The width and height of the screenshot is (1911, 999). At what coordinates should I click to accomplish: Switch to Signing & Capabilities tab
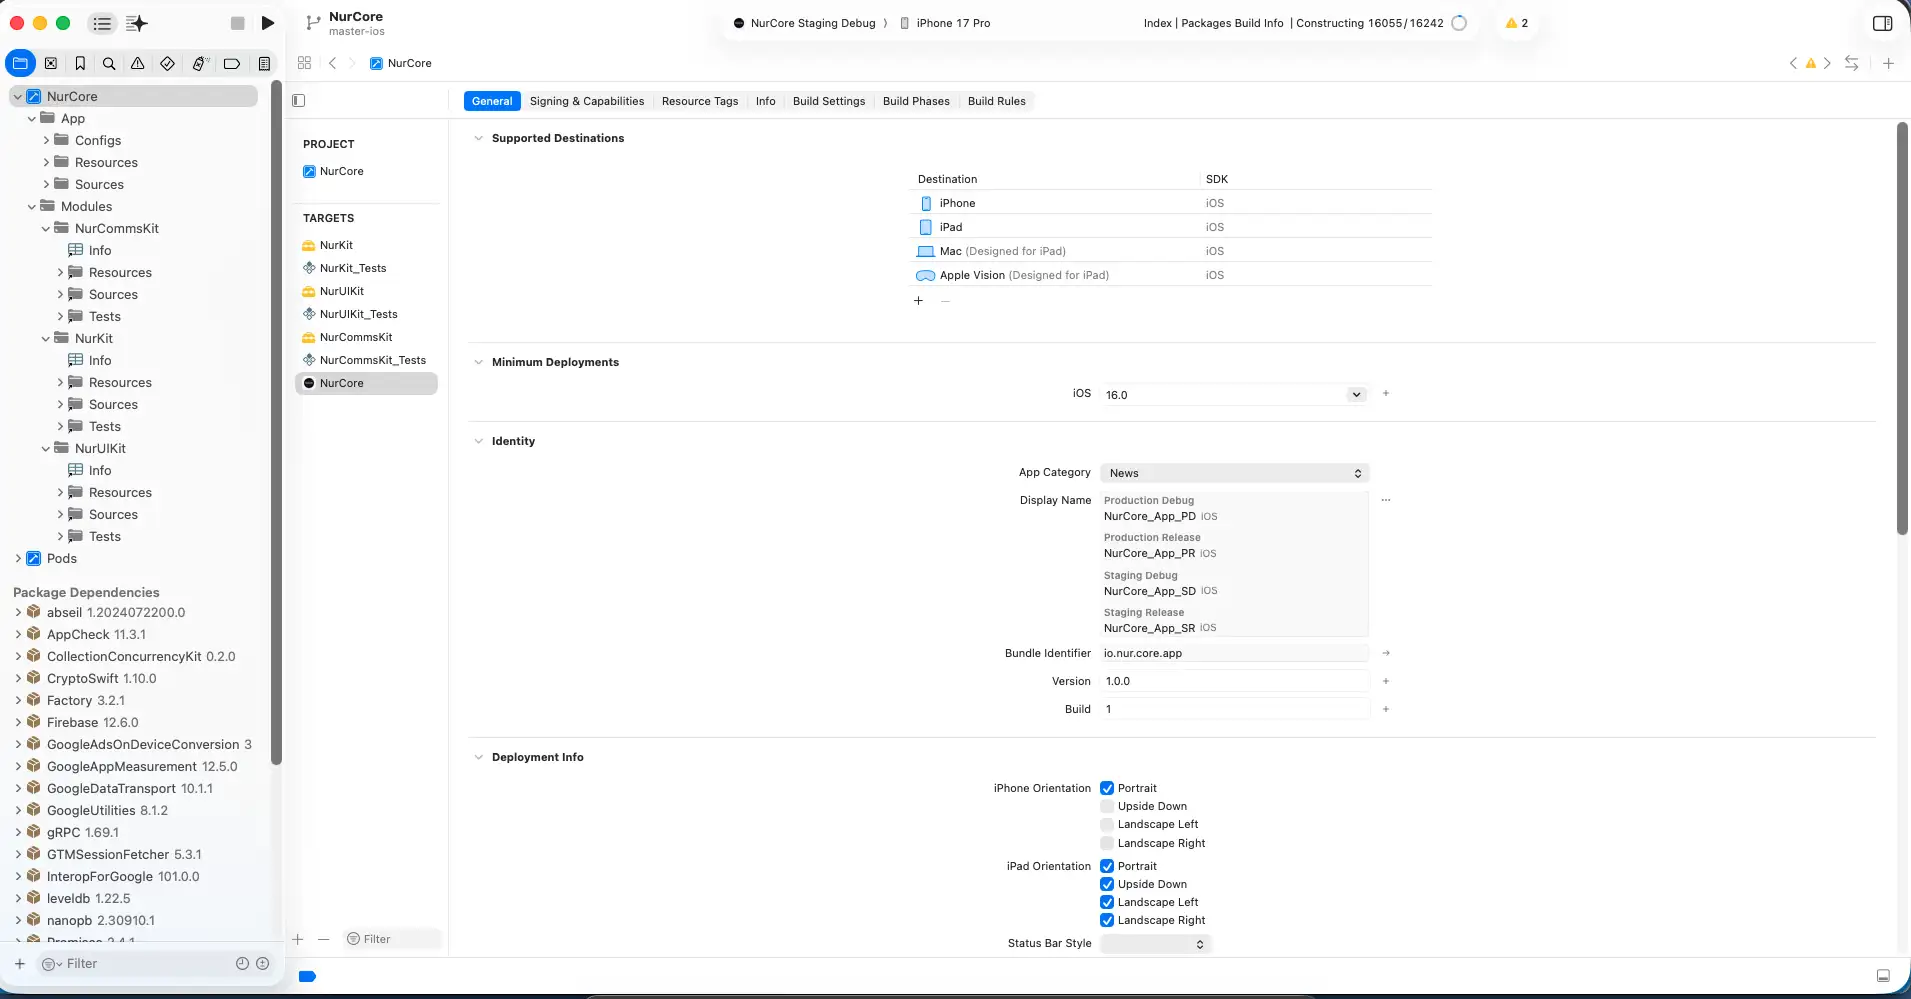point(587,101)
